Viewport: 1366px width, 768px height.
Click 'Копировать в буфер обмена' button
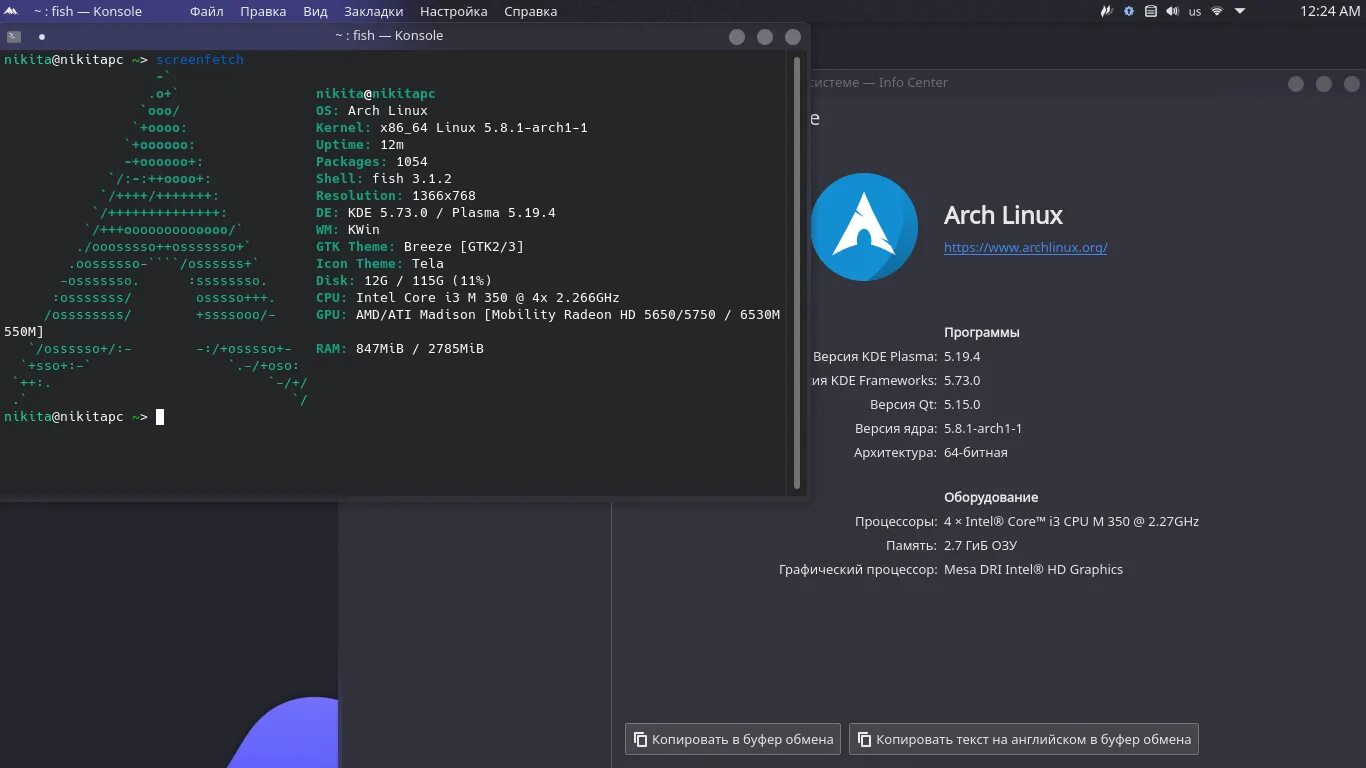coord(733,740)
